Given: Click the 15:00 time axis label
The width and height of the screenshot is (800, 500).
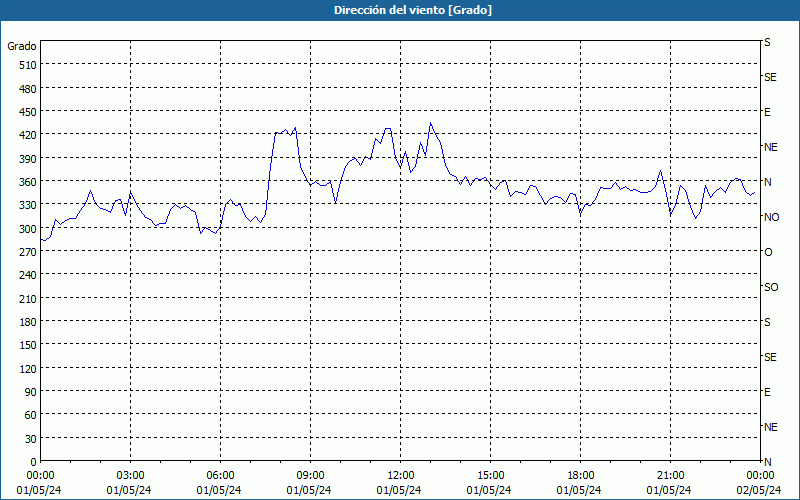Looking at the screenshot, I should 490,476.
